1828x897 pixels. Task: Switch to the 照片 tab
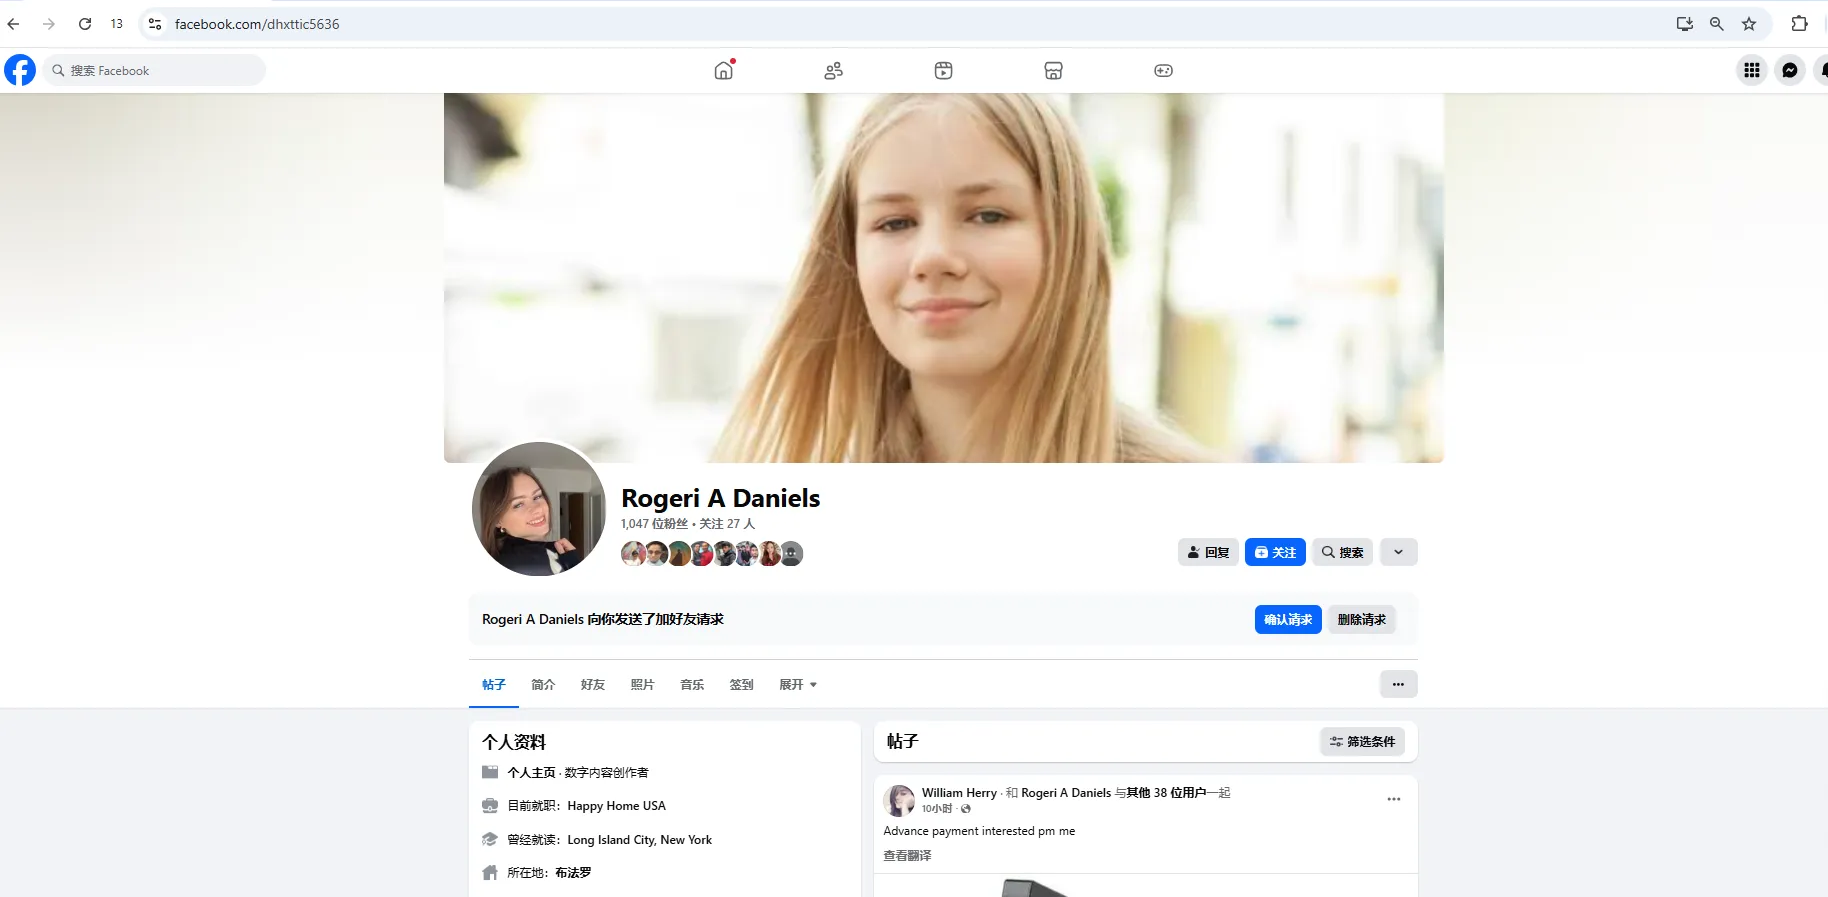(x=643, y=685)
